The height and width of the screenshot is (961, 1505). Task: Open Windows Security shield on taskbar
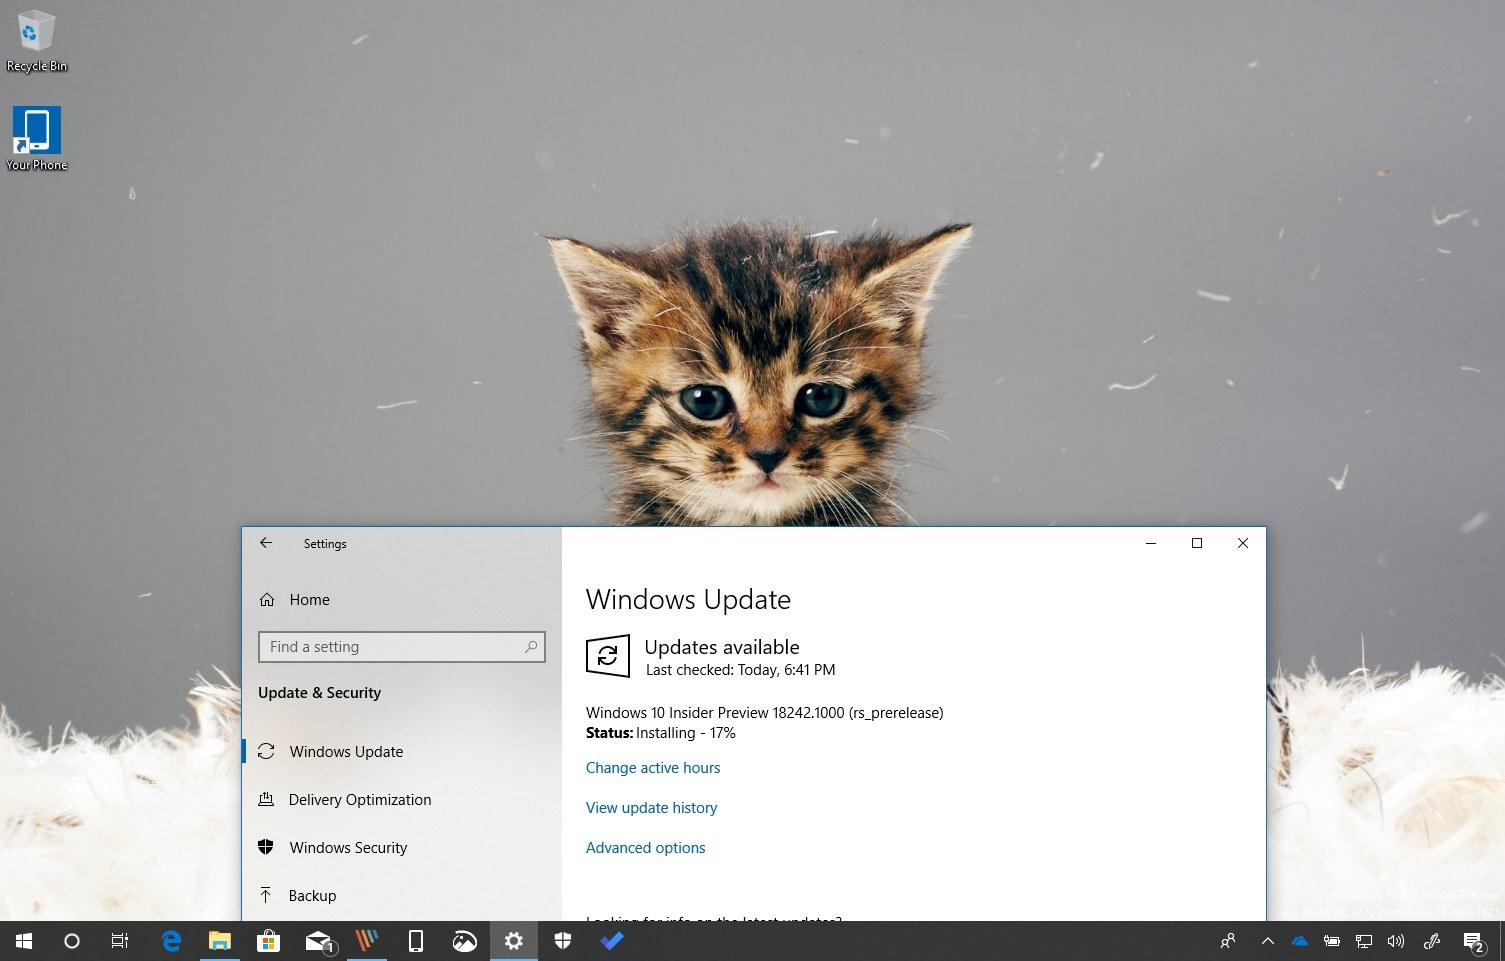coord(563,941)
